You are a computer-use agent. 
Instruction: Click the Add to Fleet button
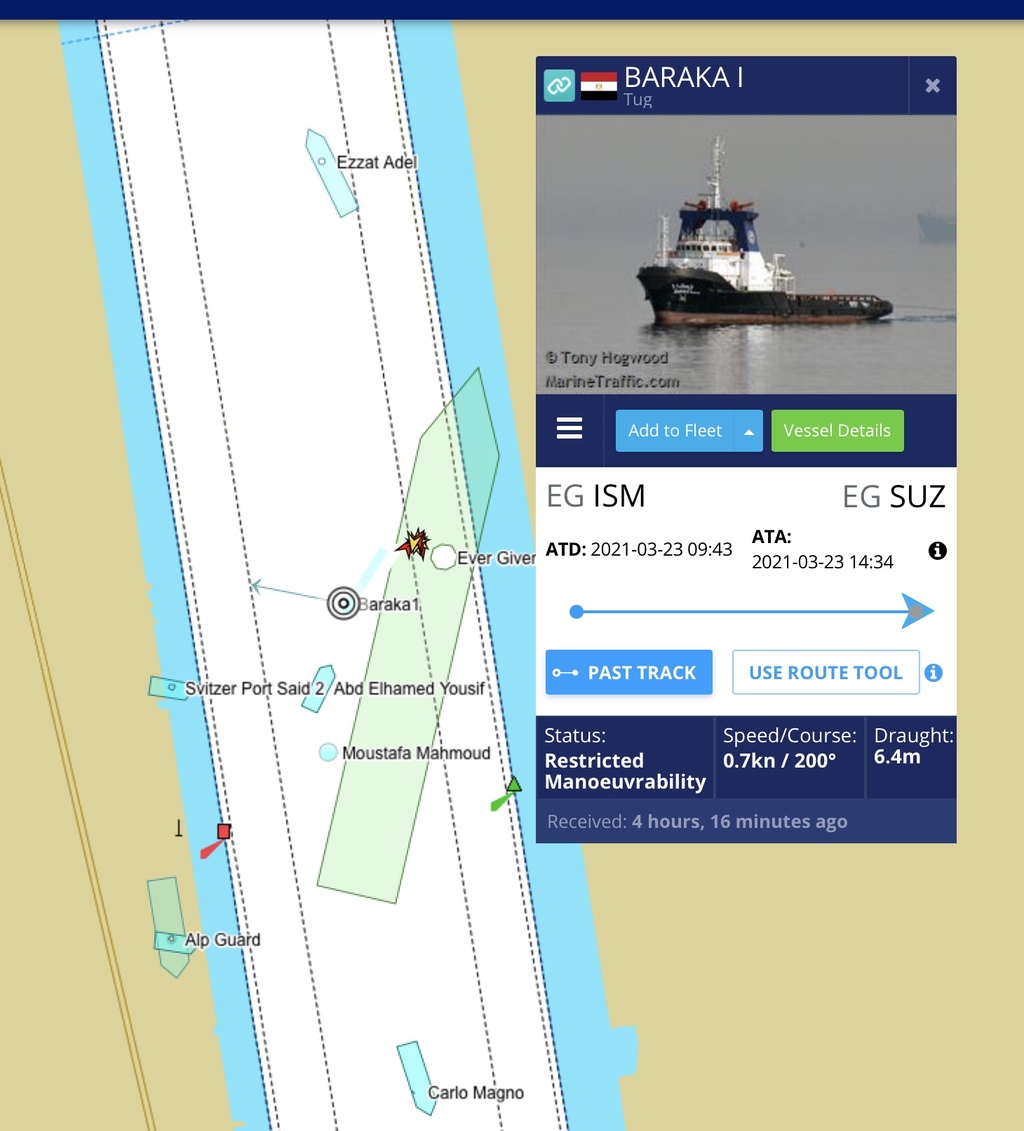pos(674,431)
